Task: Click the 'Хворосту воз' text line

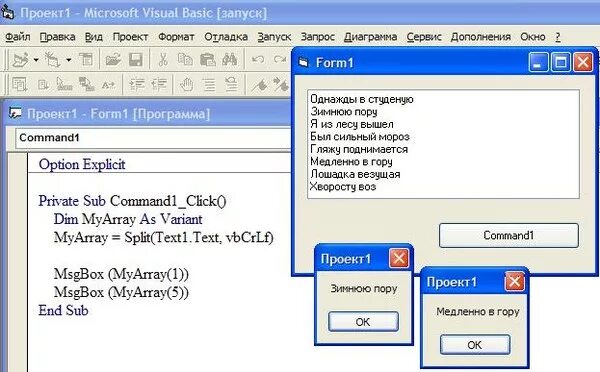Action: coord(343,186)
